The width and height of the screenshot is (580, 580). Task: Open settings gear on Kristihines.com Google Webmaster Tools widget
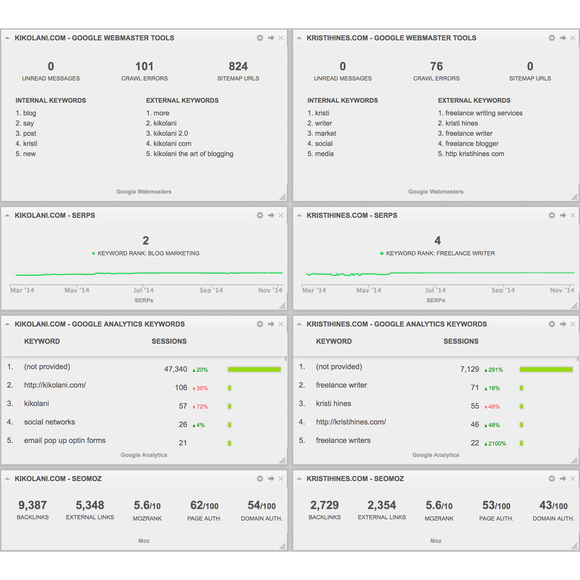click(x=552, y=38)
